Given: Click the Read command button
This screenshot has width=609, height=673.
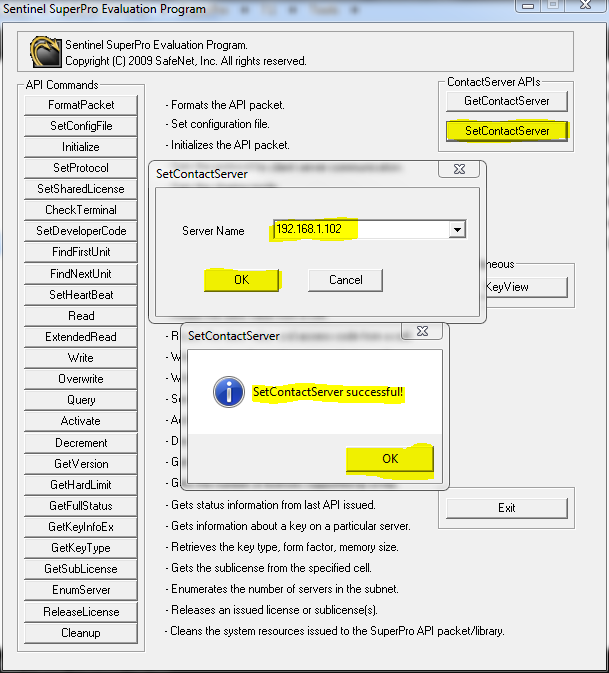Looking at the screenshot, I should pyautogui.click(x=81, y=316).
